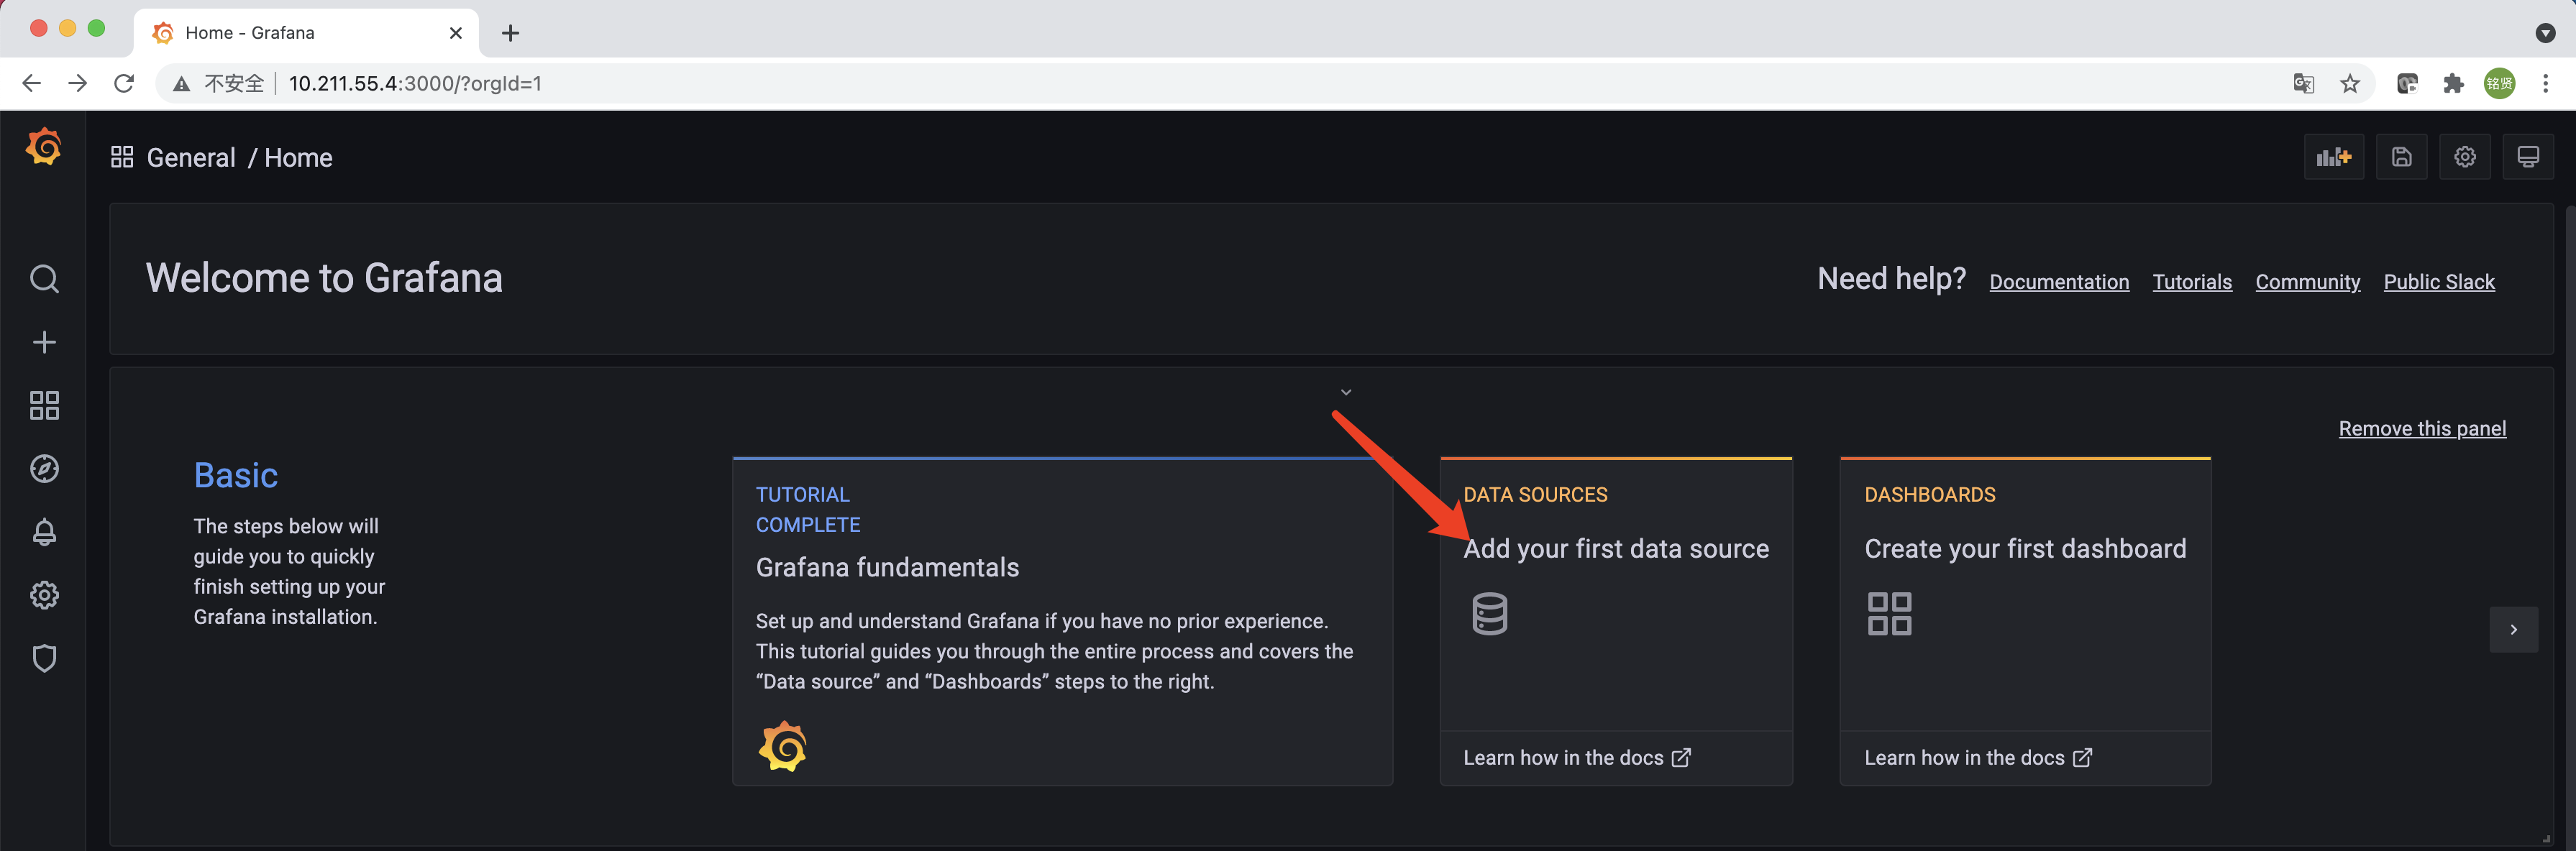This screenshot has width=2576, height=851.
Task: Cycle view mode with monitor icon
Action: tap(2527, 157)
